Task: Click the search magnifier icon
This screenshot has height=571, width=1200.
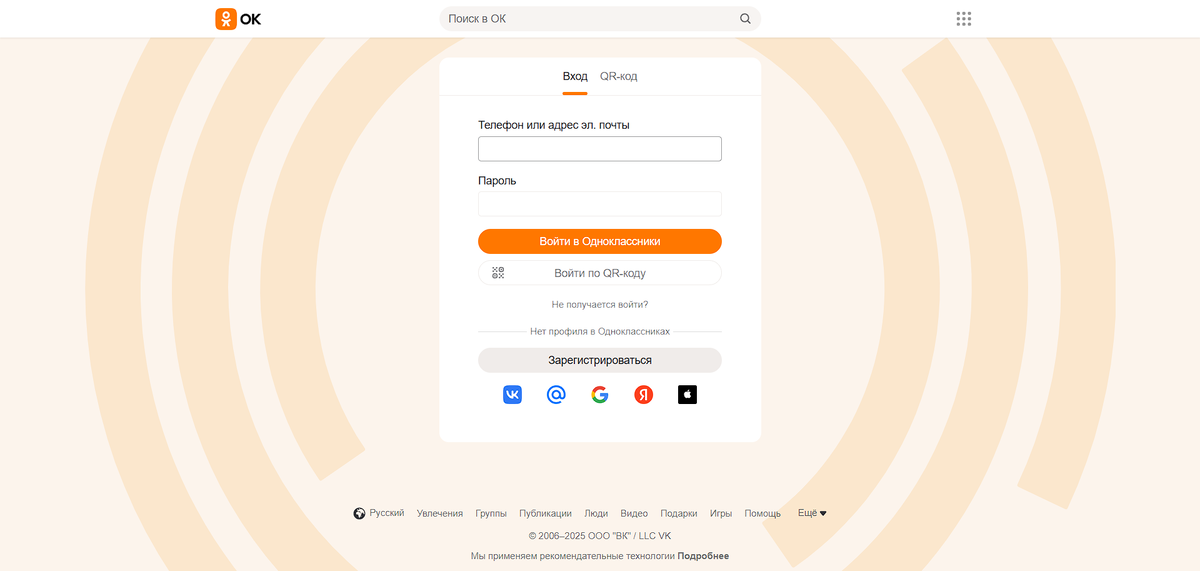Action: (745, 19)
